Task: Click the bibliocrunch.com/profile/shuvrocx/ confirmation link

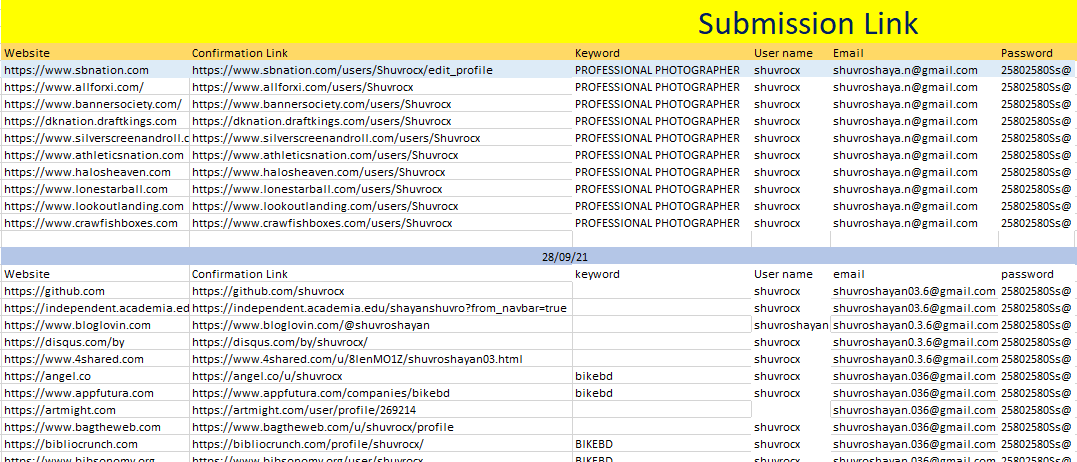Action: tap(308, 444)
